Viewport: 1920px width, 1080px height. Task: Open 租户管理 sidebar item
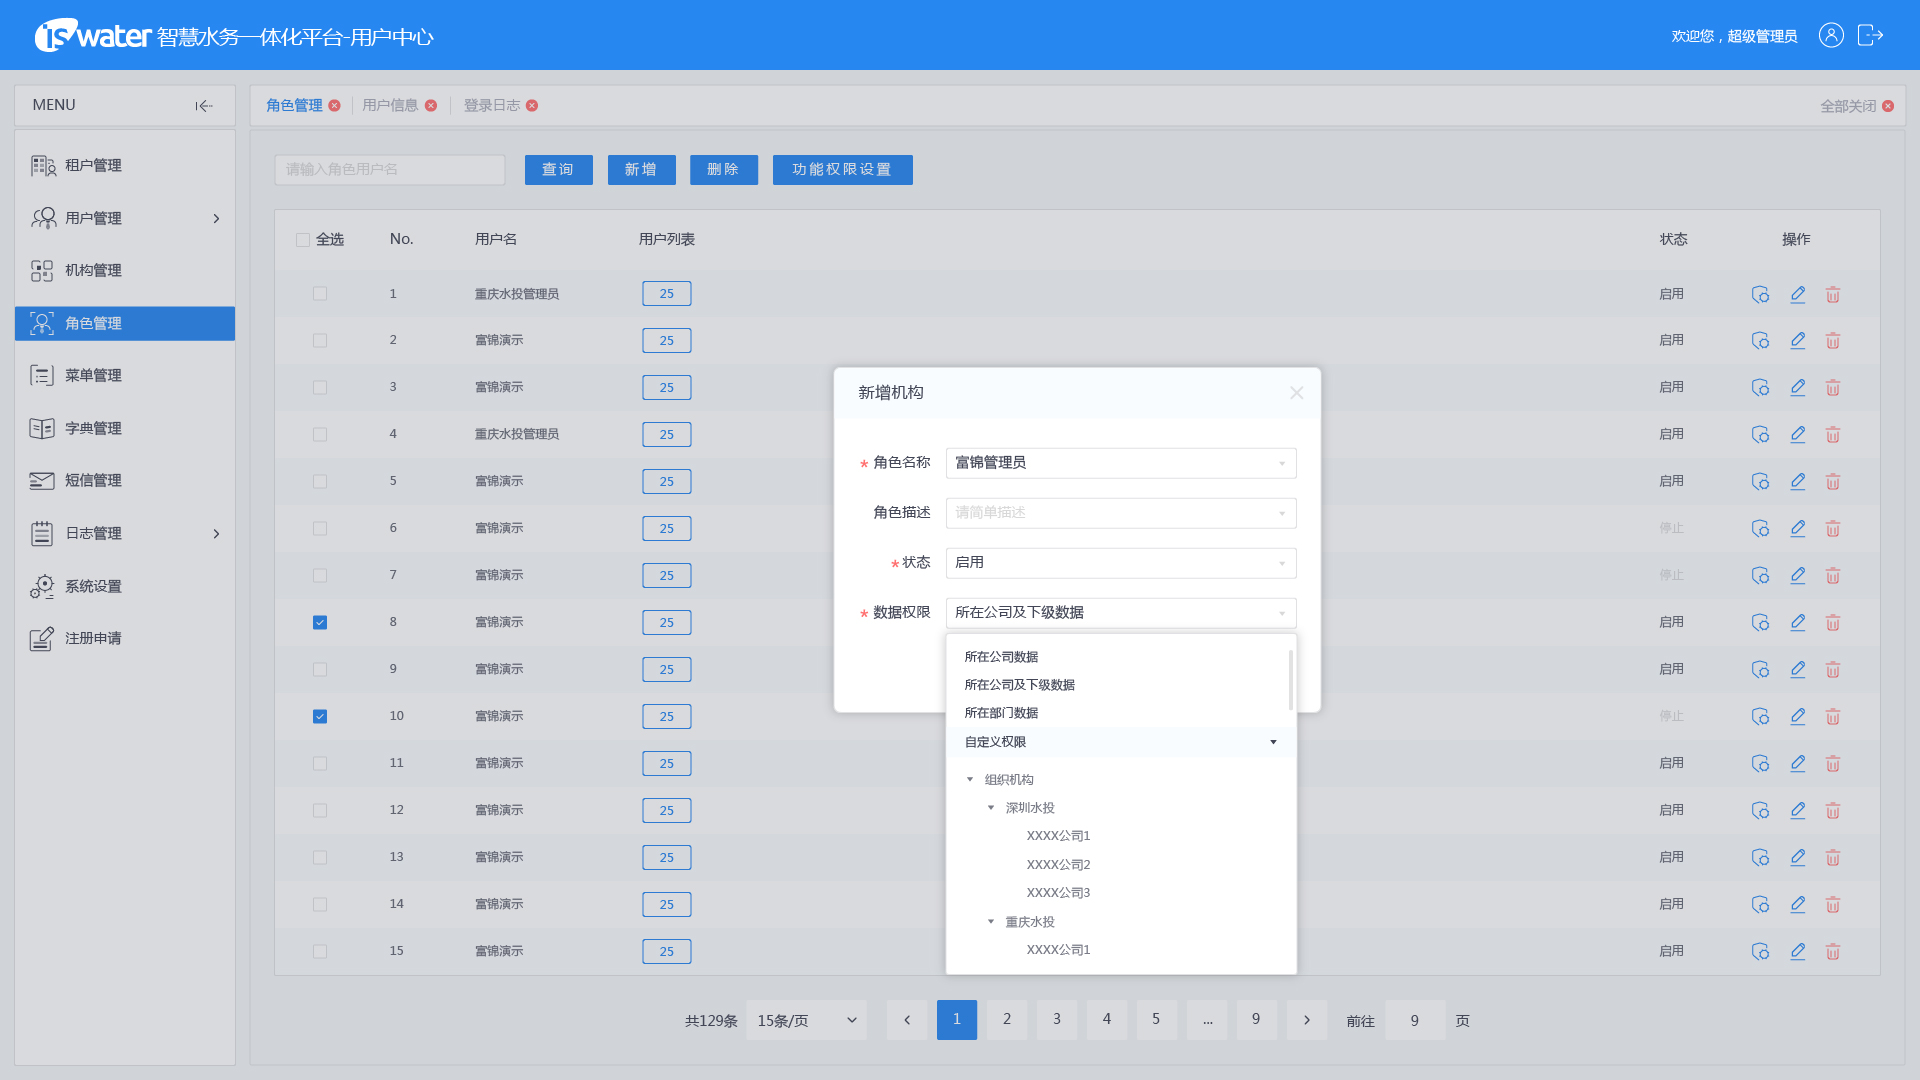pos(125,166)
